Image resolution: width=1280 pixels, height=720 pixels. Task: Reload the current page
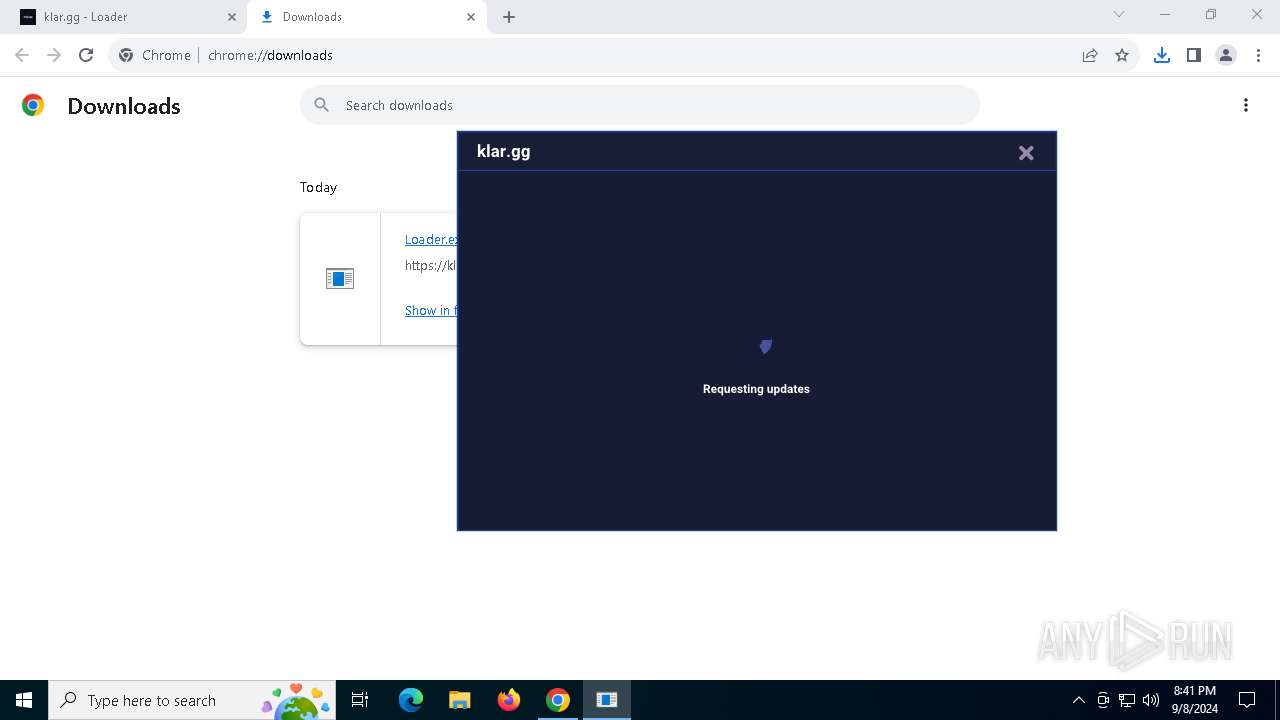coord(86,55)
